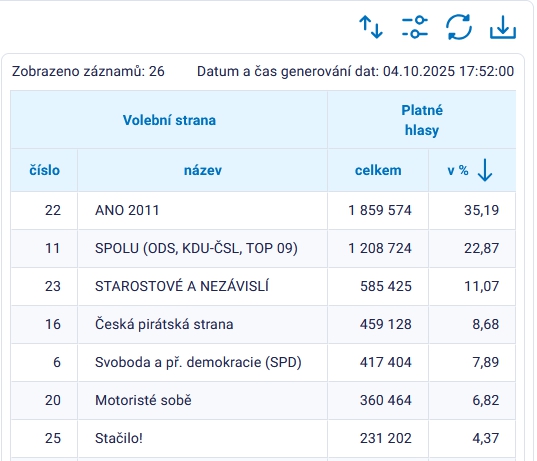
Task: Select vote count 1 208 724
Action: click(380, 248)
